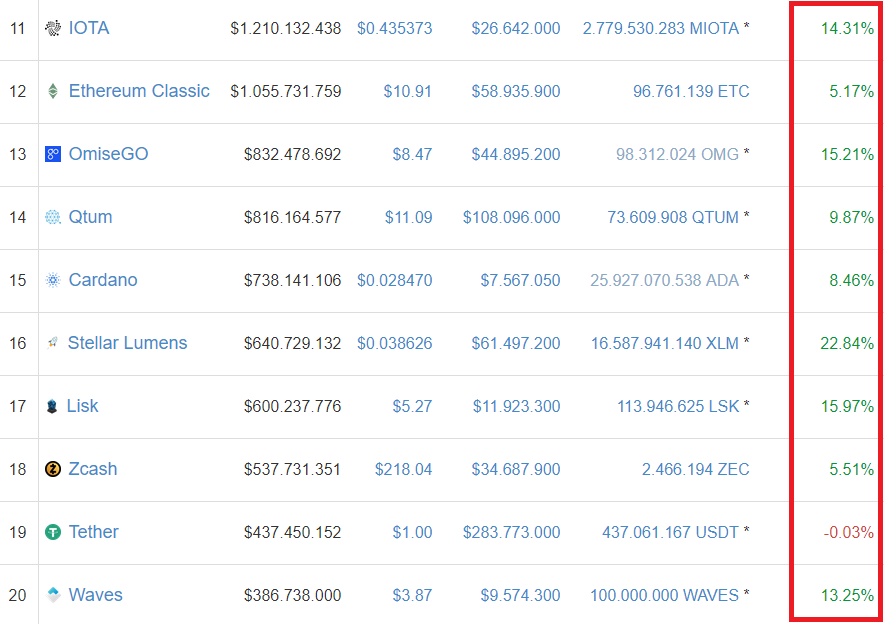Viewport: 884px width, 624px height.
Task: Click supply 25.927.070.538 ADA
Action: (665, 281)
